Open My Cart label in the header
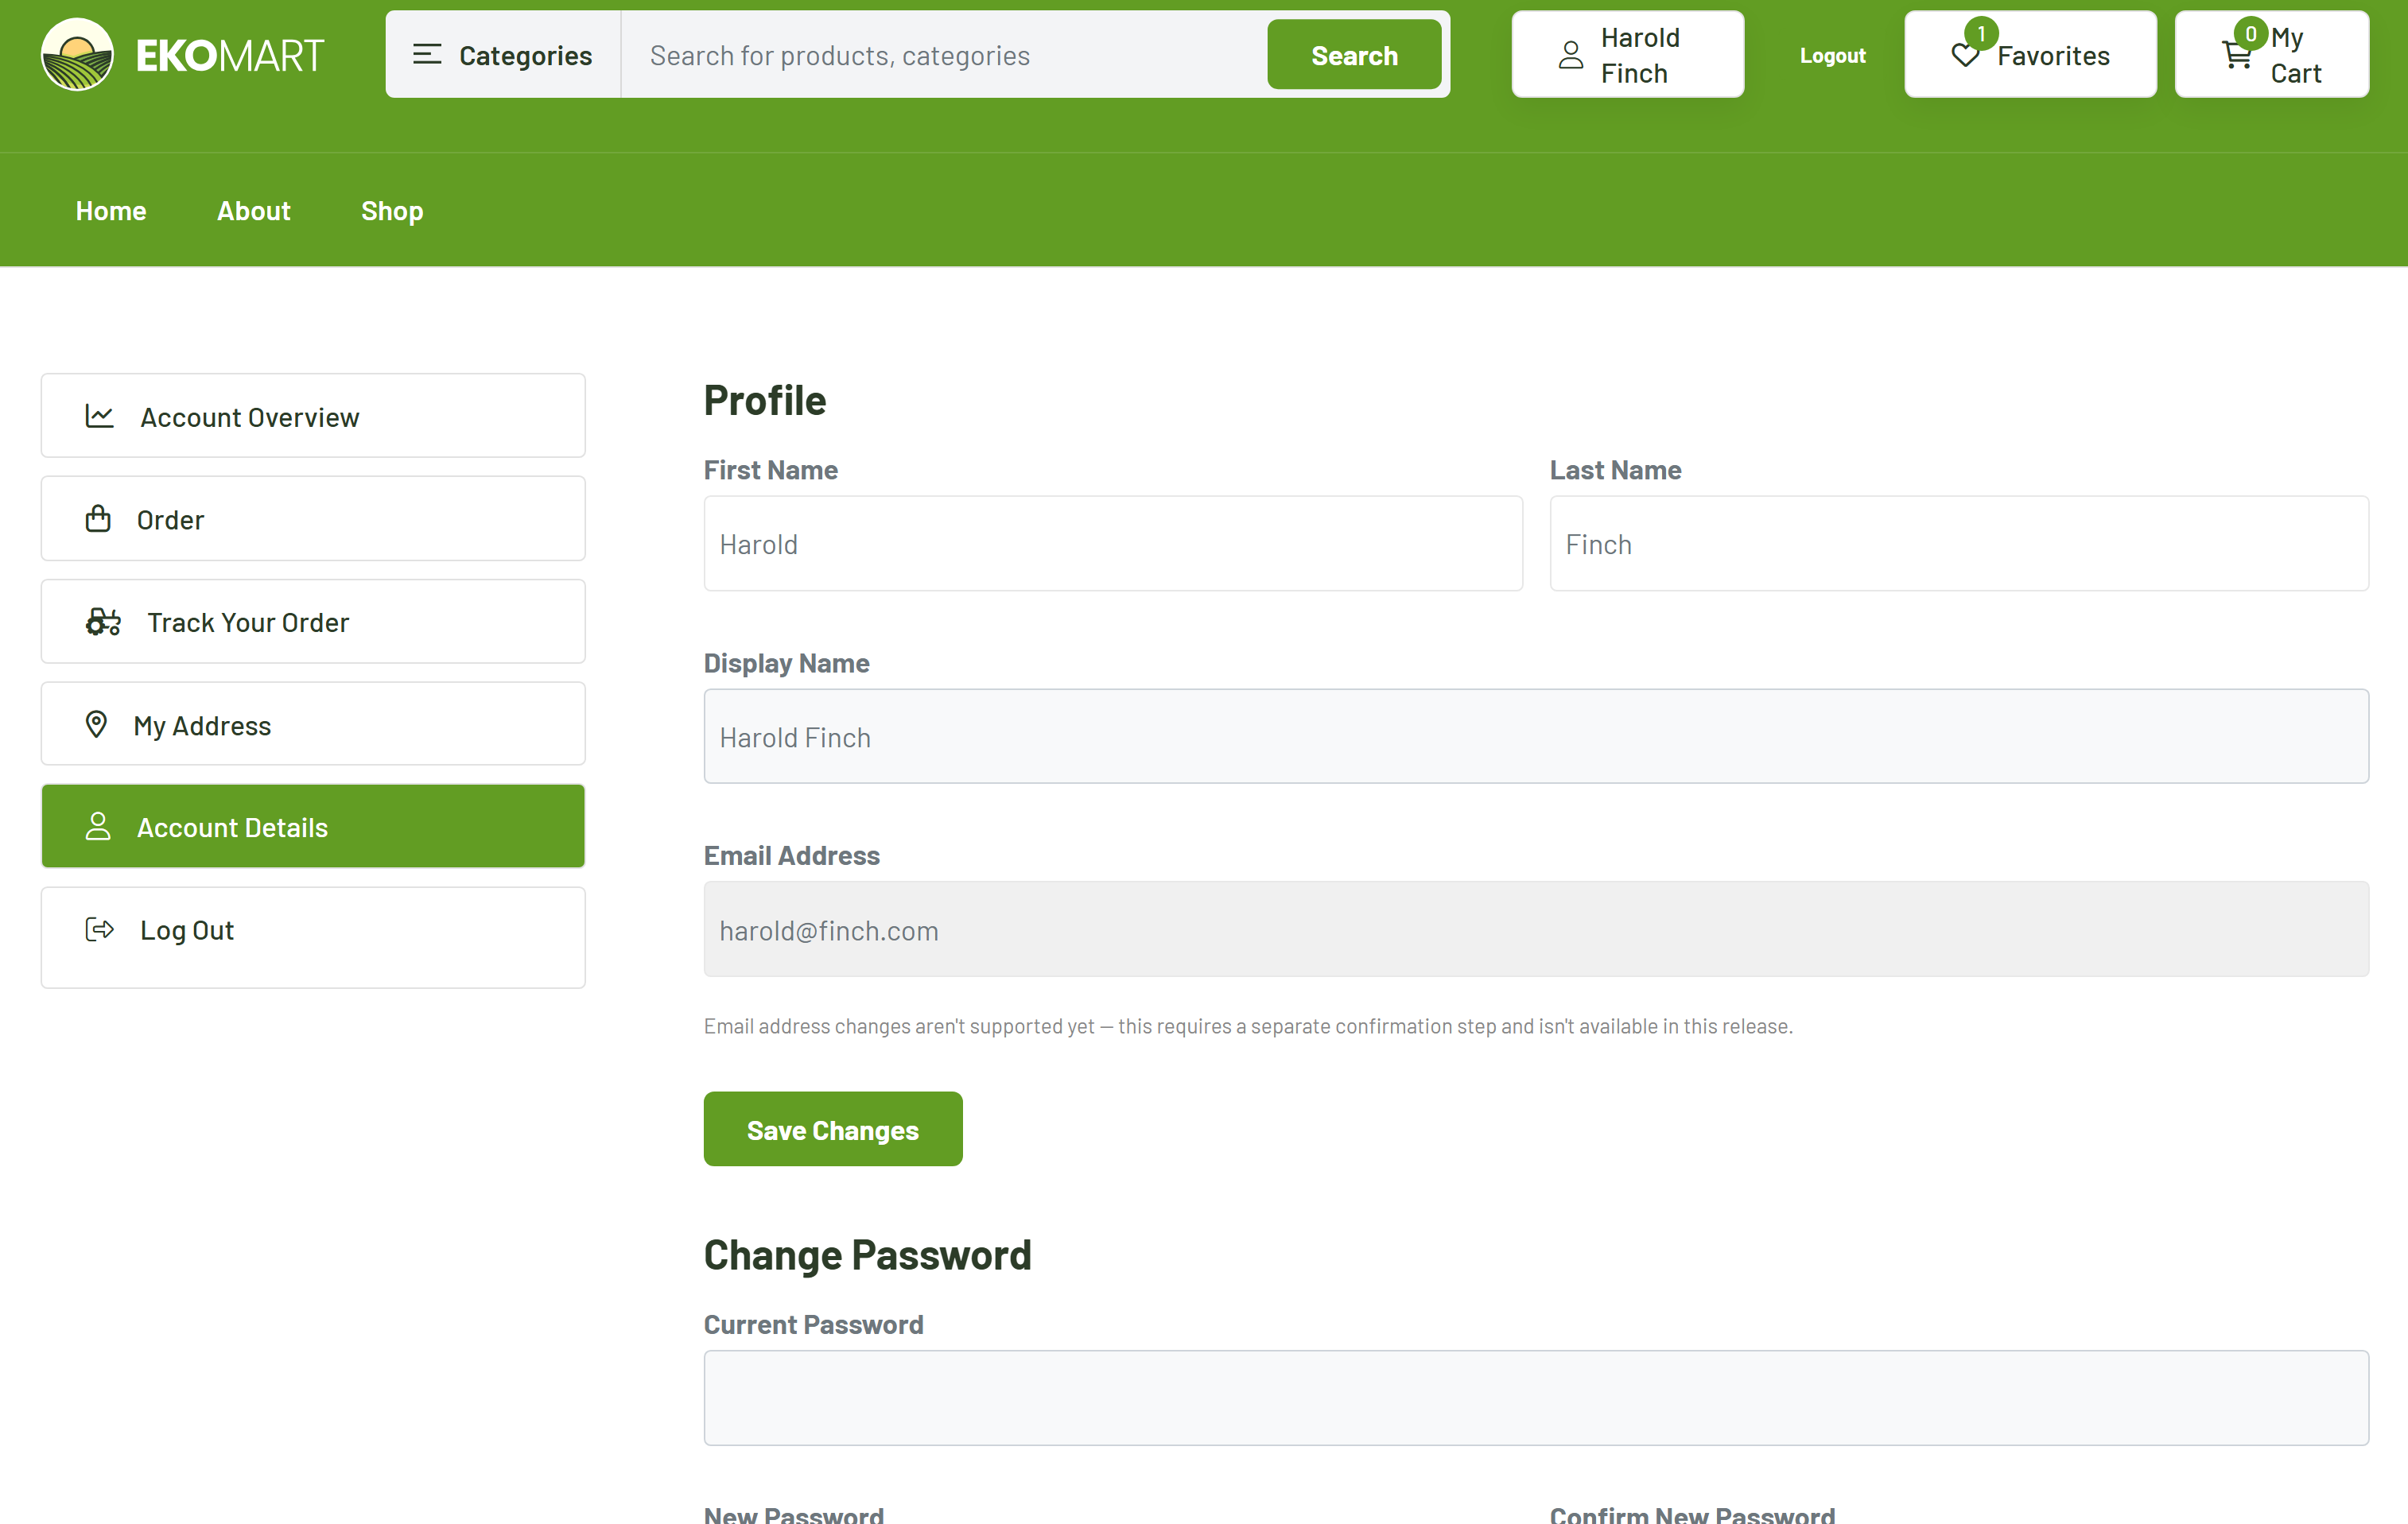 2296,55
